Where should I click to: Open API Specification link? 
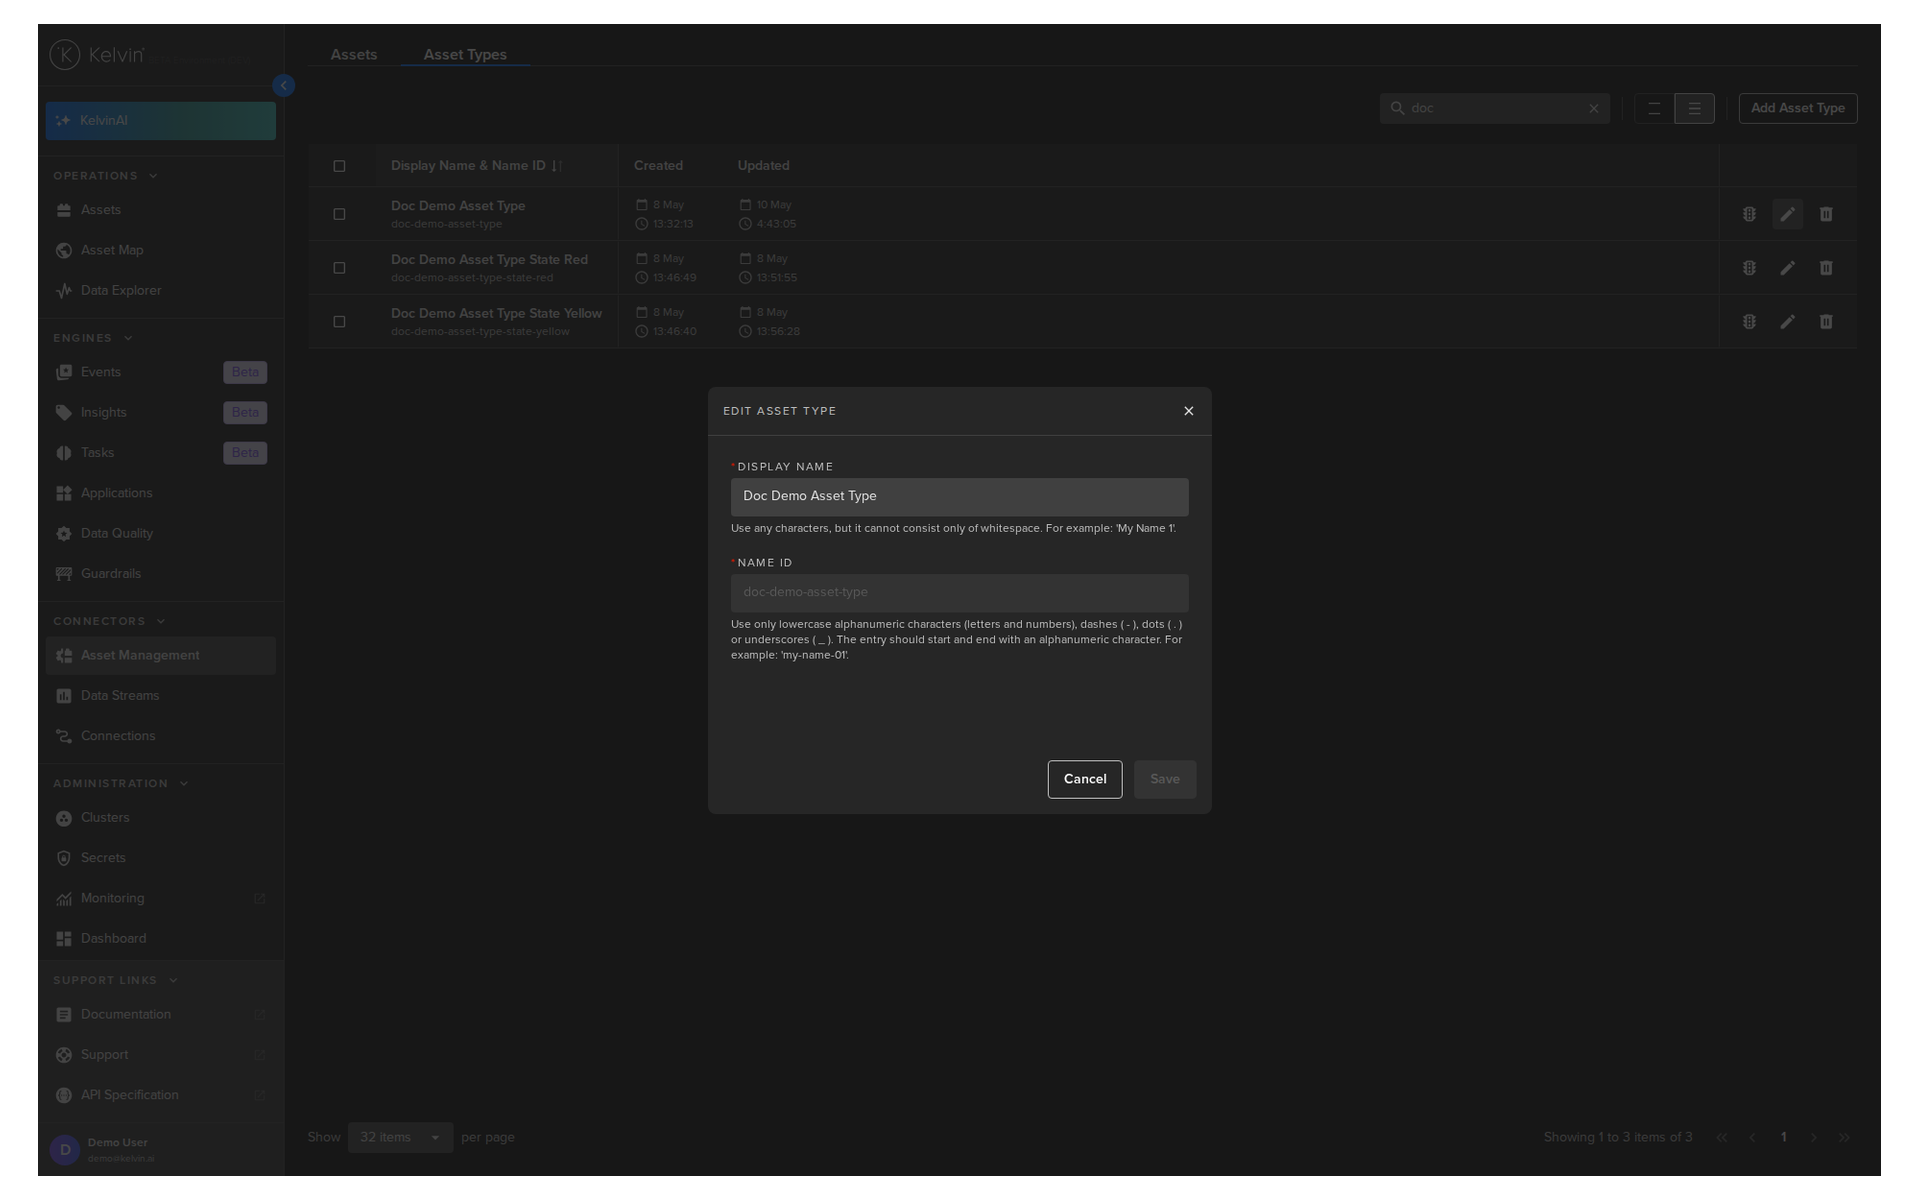click(x=160, y=1095)
